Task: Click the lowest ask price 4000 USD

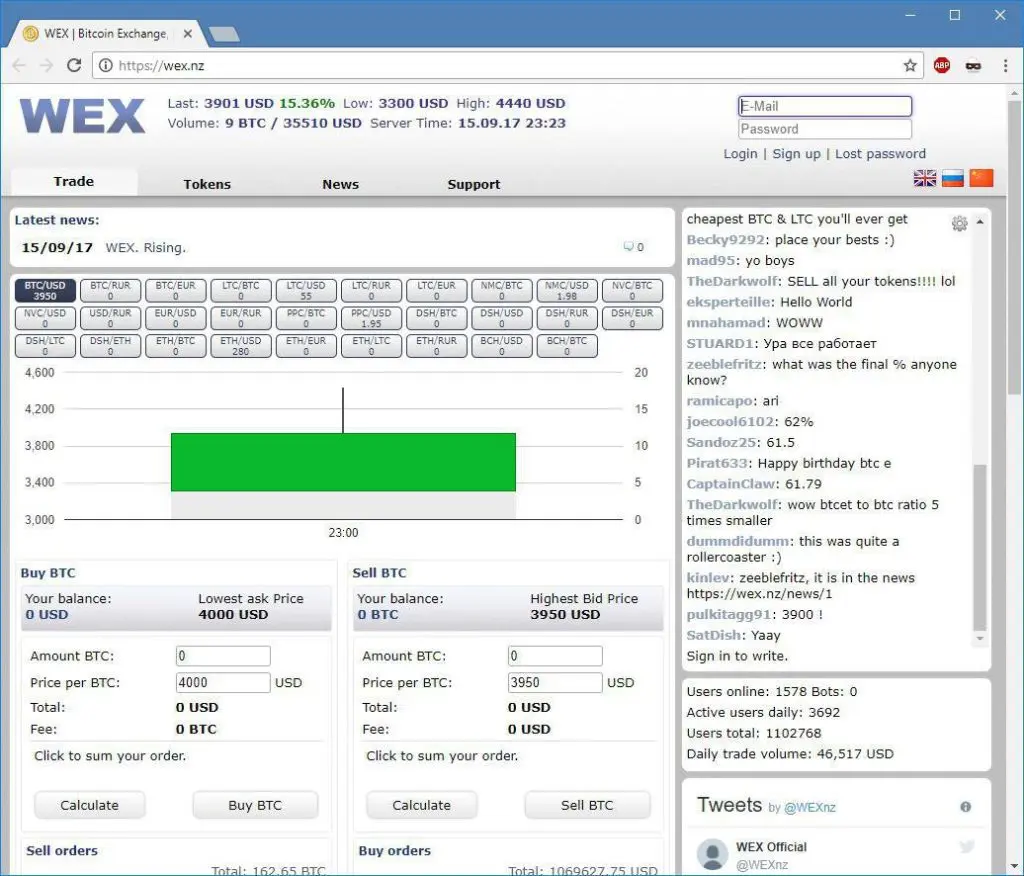Action: point(233,615)
